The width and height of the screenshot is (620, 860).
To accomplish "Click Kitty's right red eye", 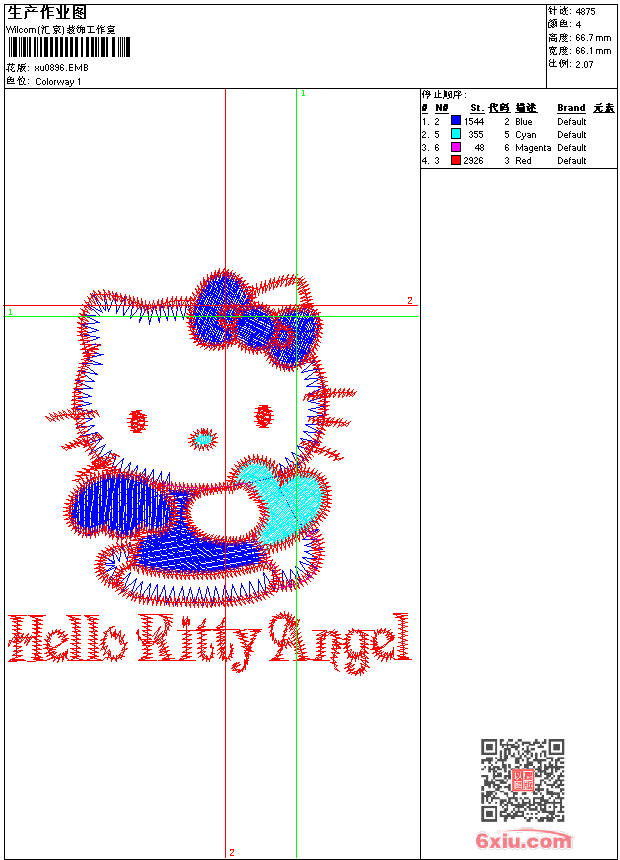I will coord(264,416).
